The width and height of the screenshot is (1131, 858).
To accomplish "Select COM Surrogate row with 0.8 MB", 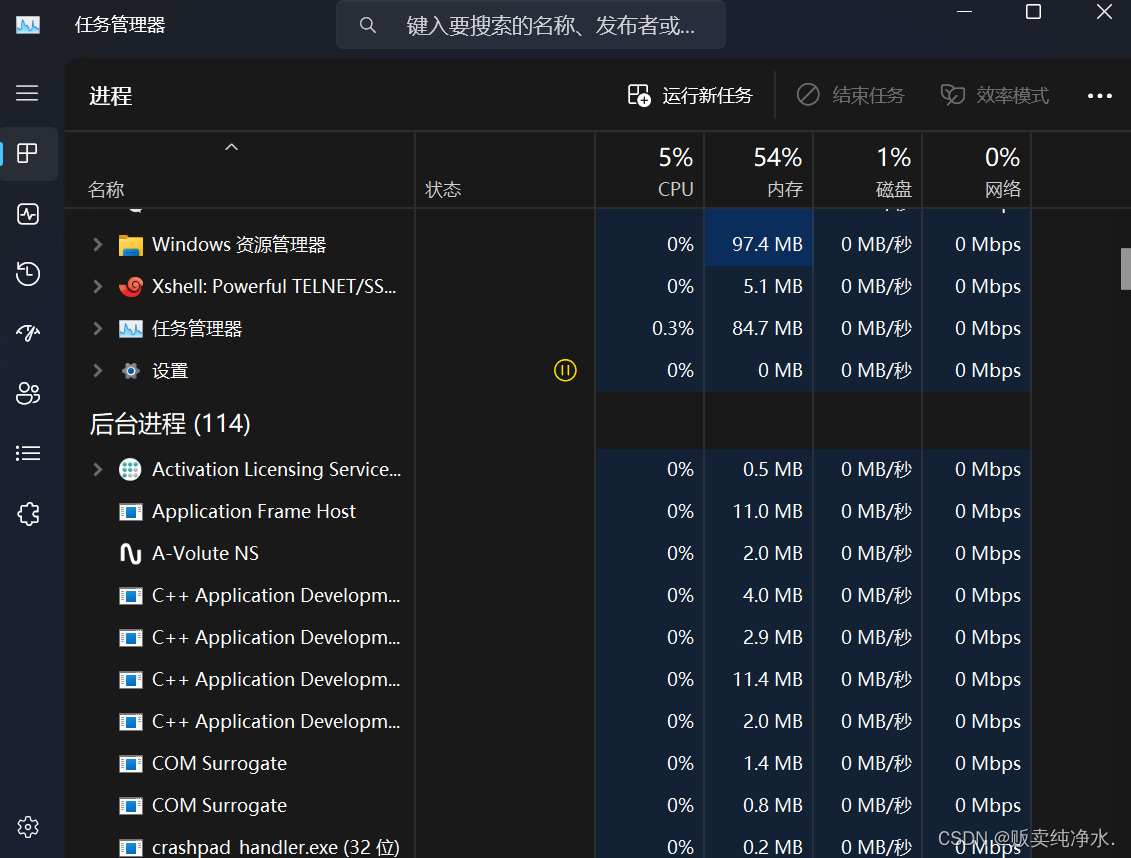I will (548, 805).
